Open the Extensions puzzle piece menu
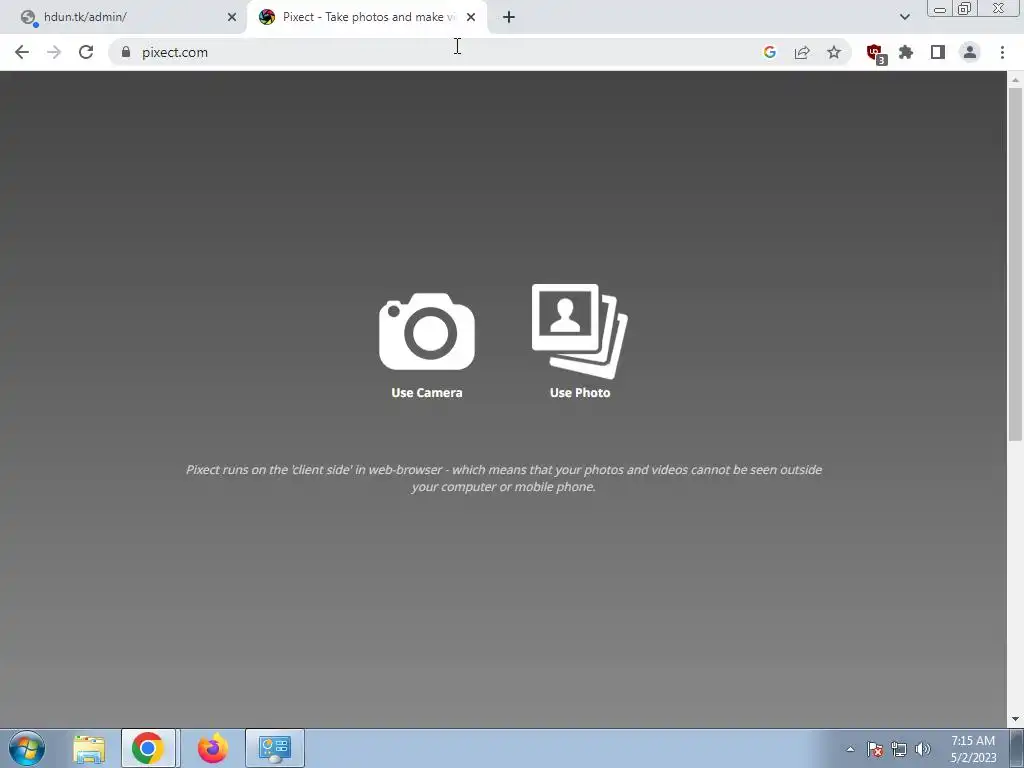The height and width of the screenshot is (768, 1024). pos(906,52)
